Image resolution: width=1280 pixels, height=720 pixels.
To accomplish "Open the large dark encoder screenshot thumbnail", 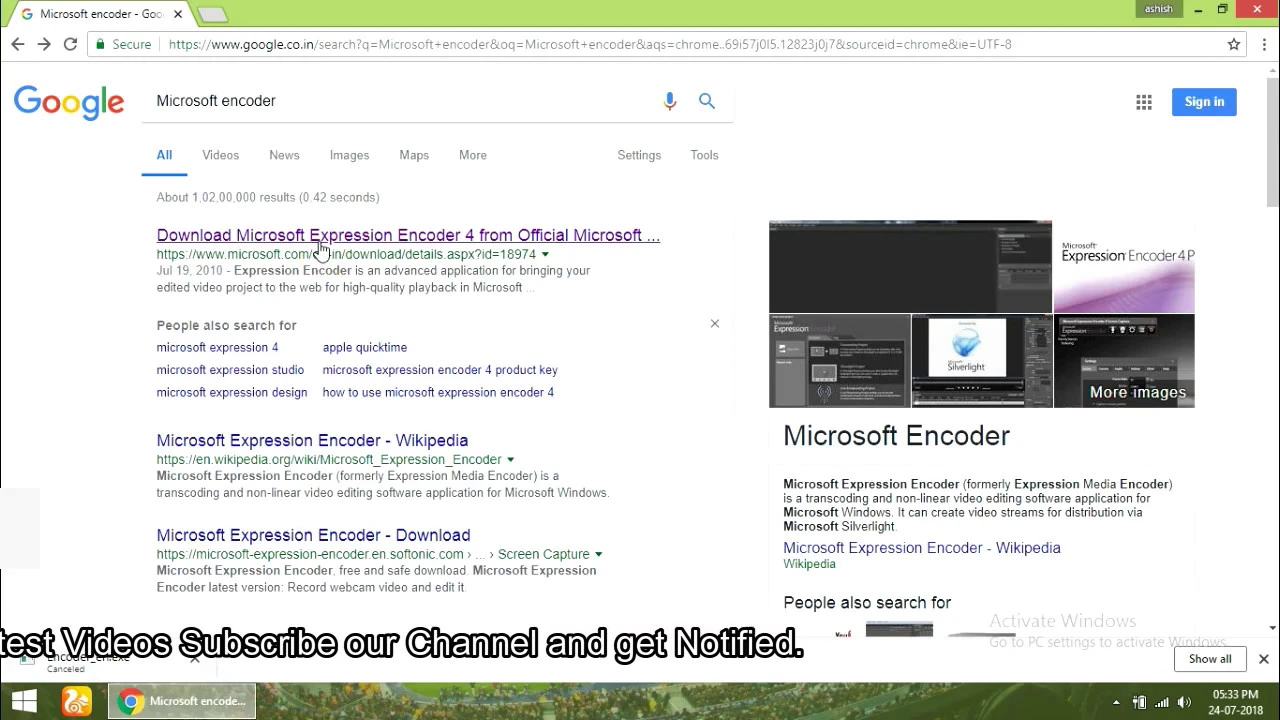I will point(910,266).
